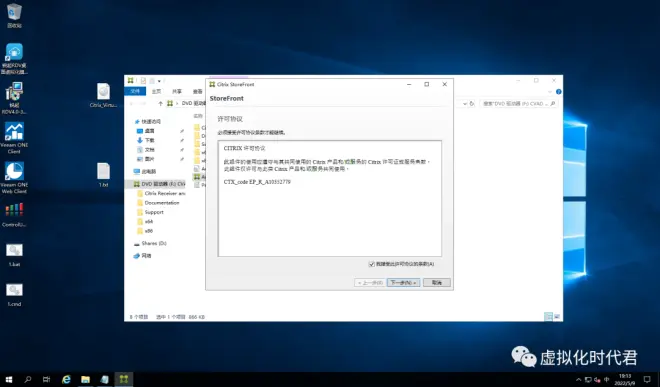
Task: Select the 1.bat file on desktop
Action: click(x=14, y=254)
